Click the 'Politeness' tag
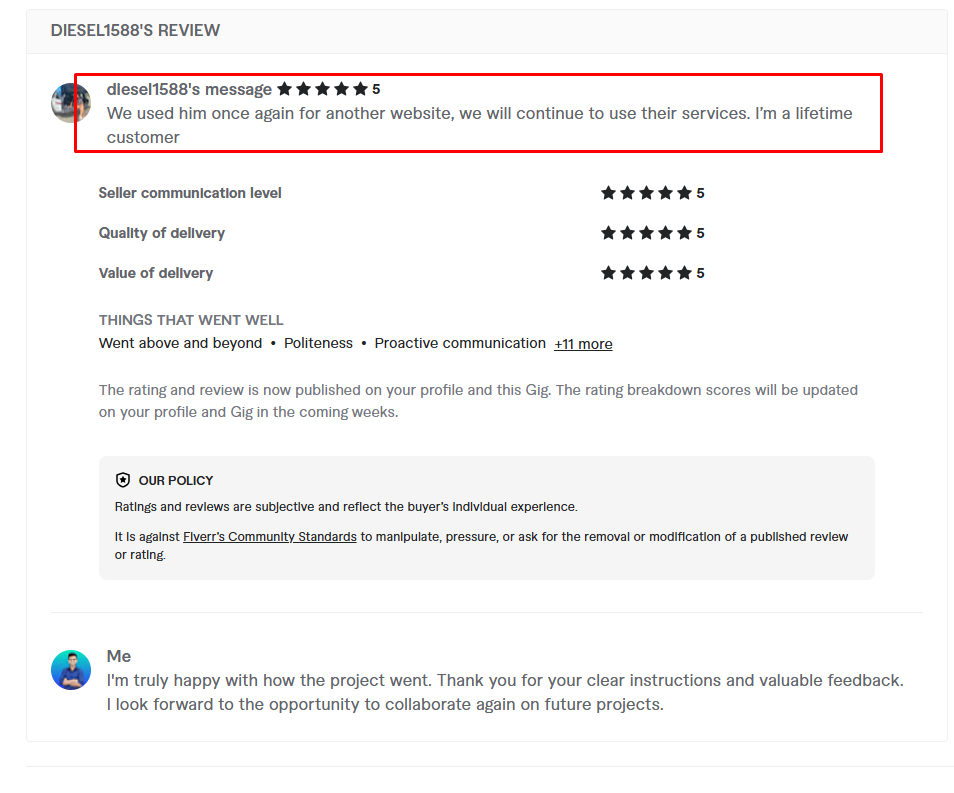954x793 pixels. pos(318,343)
